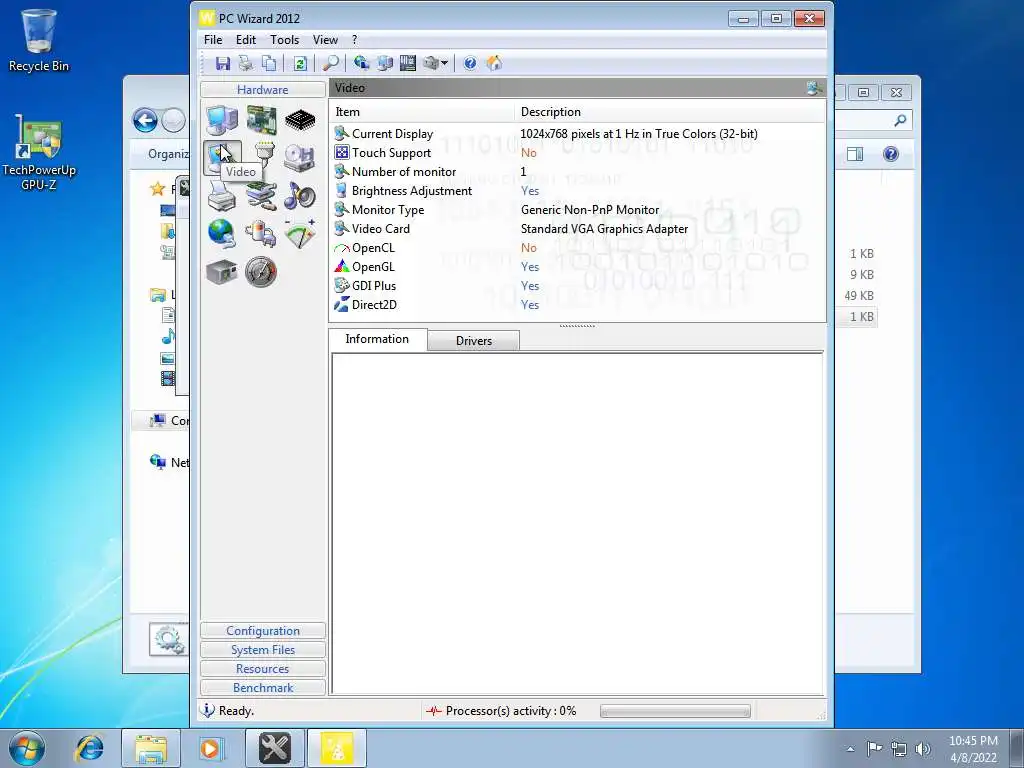Open the Recycle Bin desktop icon
1024x768 pixels.
[x=39, y=40]
